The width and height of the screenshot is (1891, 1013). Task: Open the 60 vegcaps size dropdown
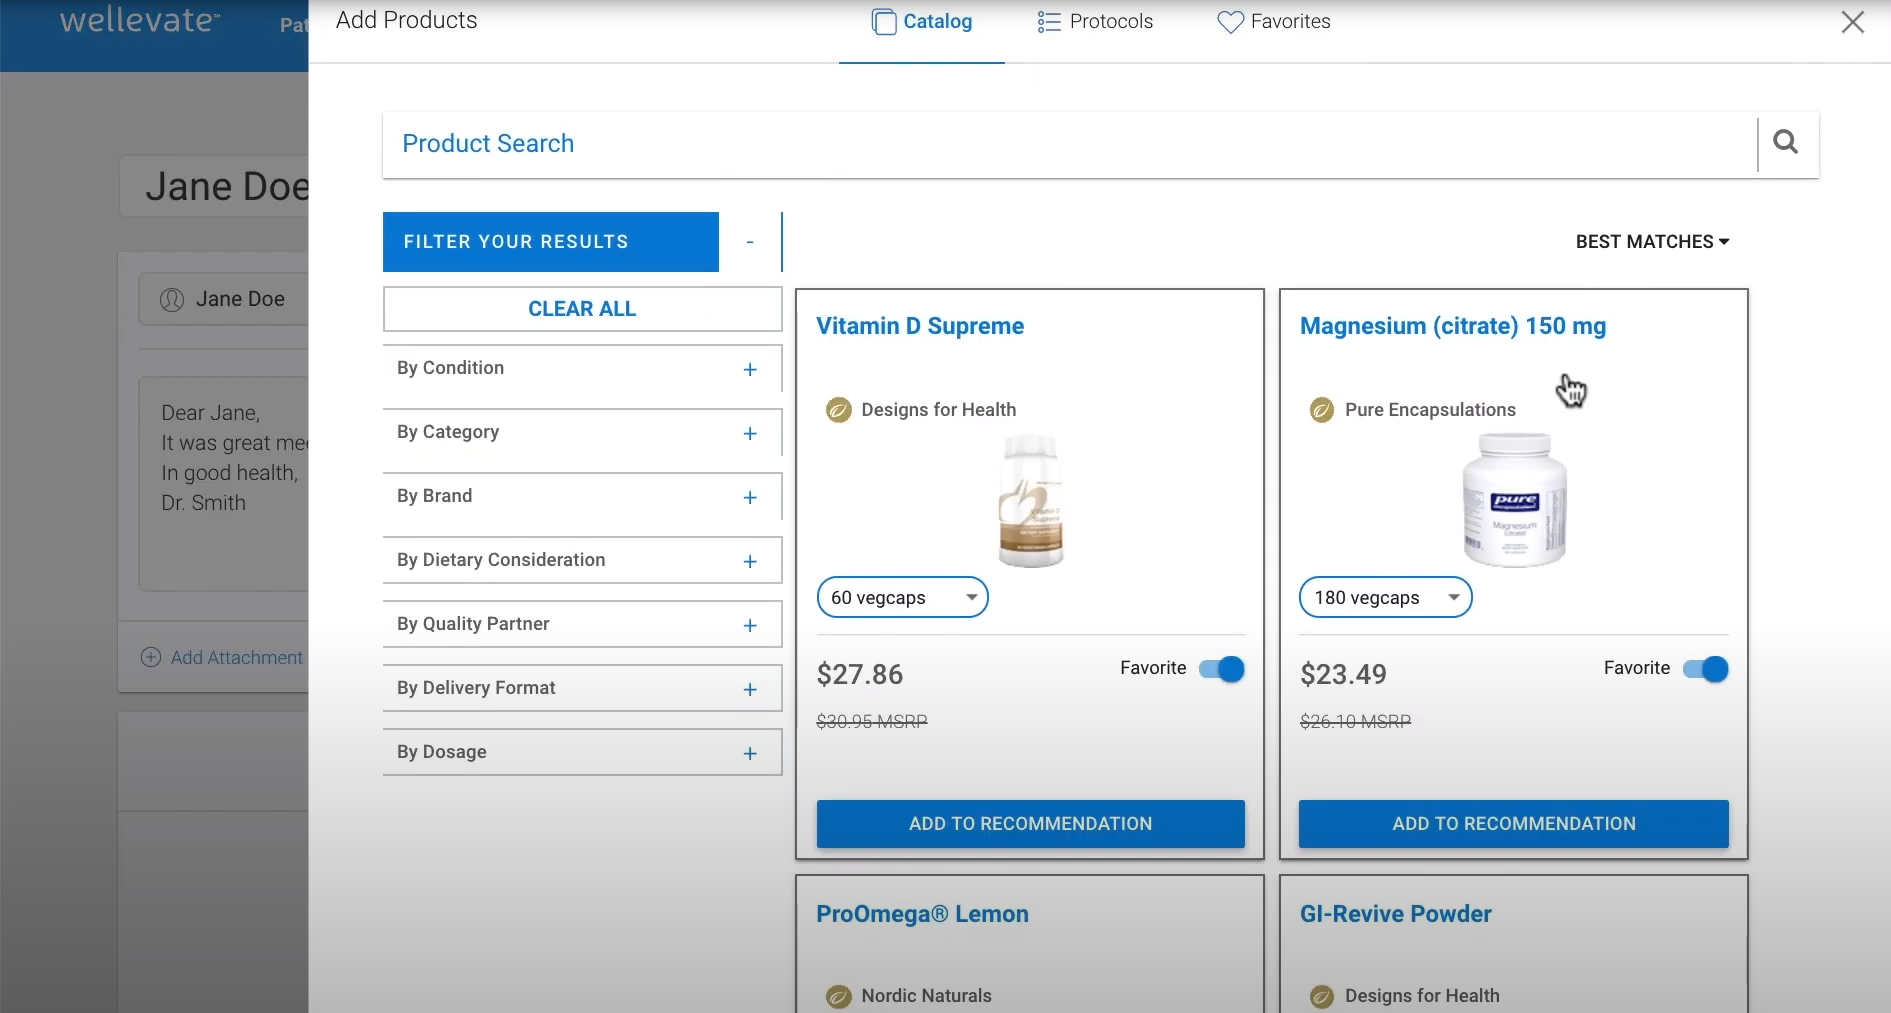click(902, 597)
